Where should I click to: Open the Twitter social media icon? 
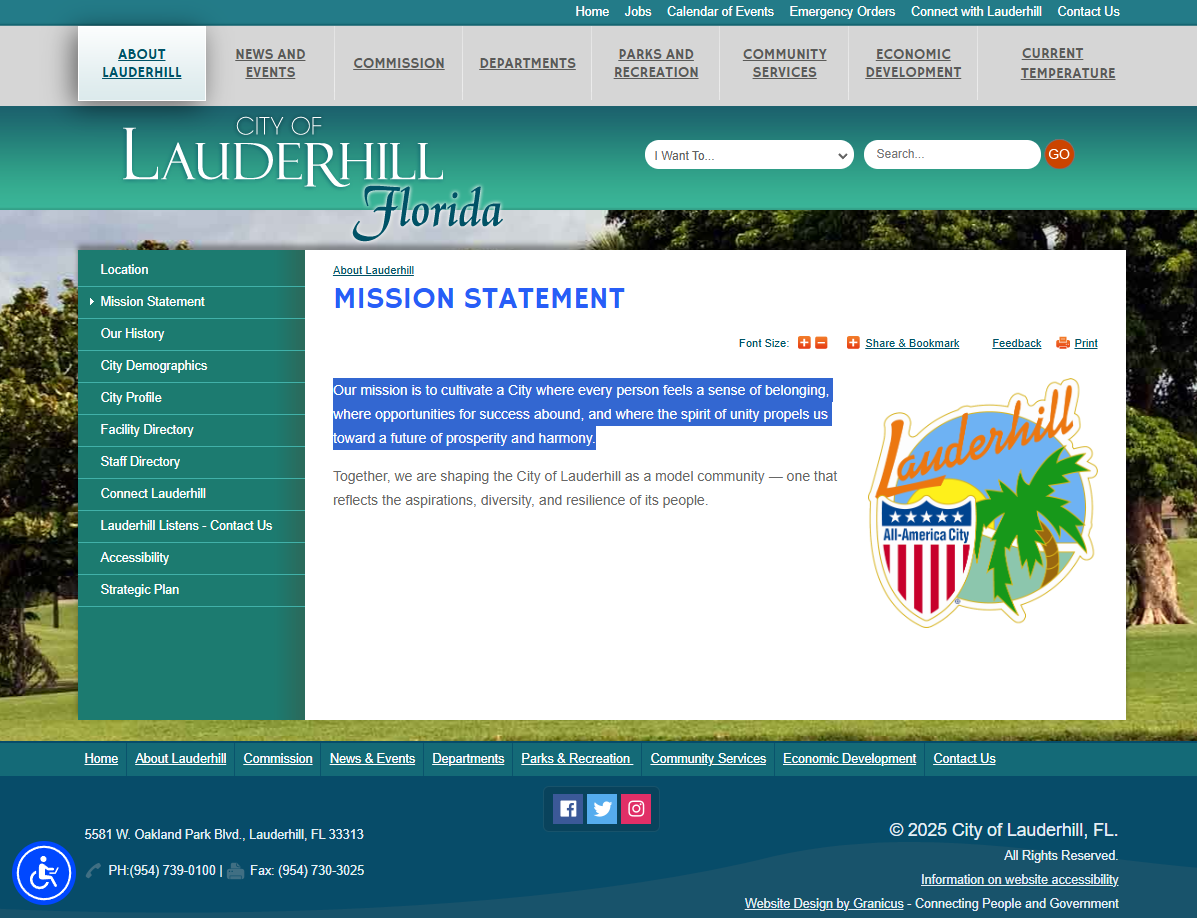pos(602,809)
